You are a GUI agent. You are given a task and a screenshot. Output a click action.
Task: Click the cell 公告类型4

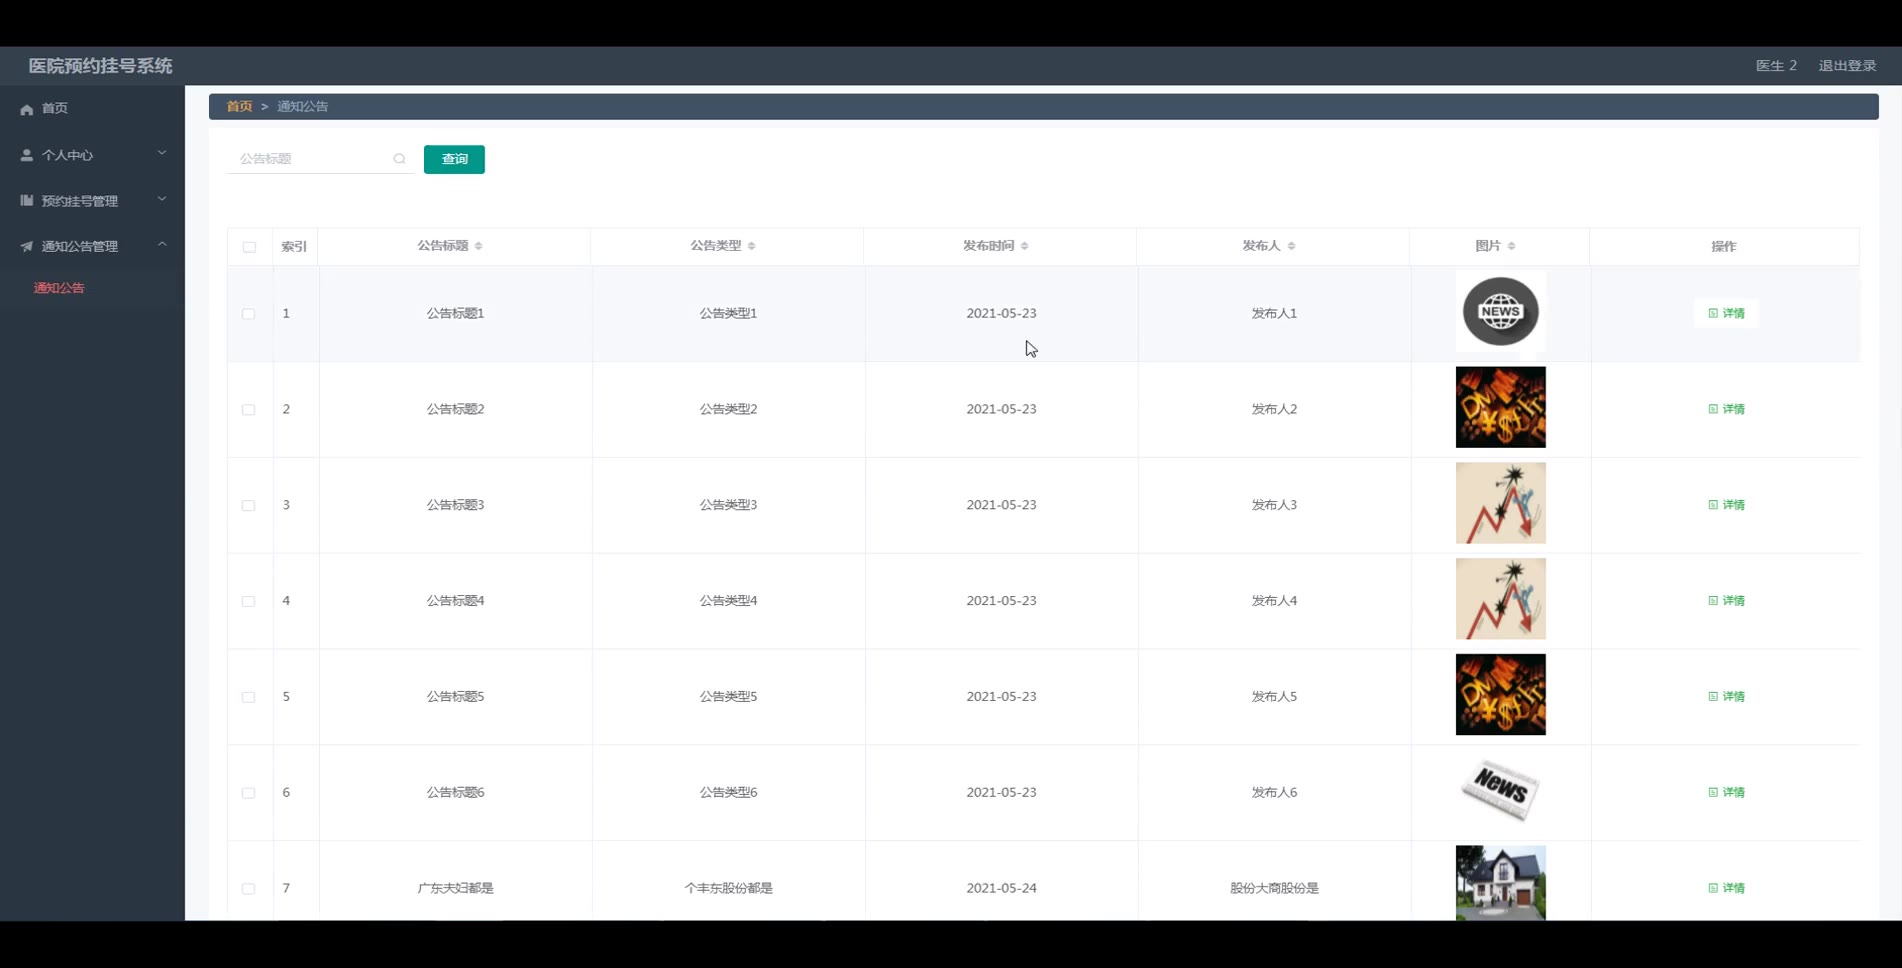click(728, 601)
